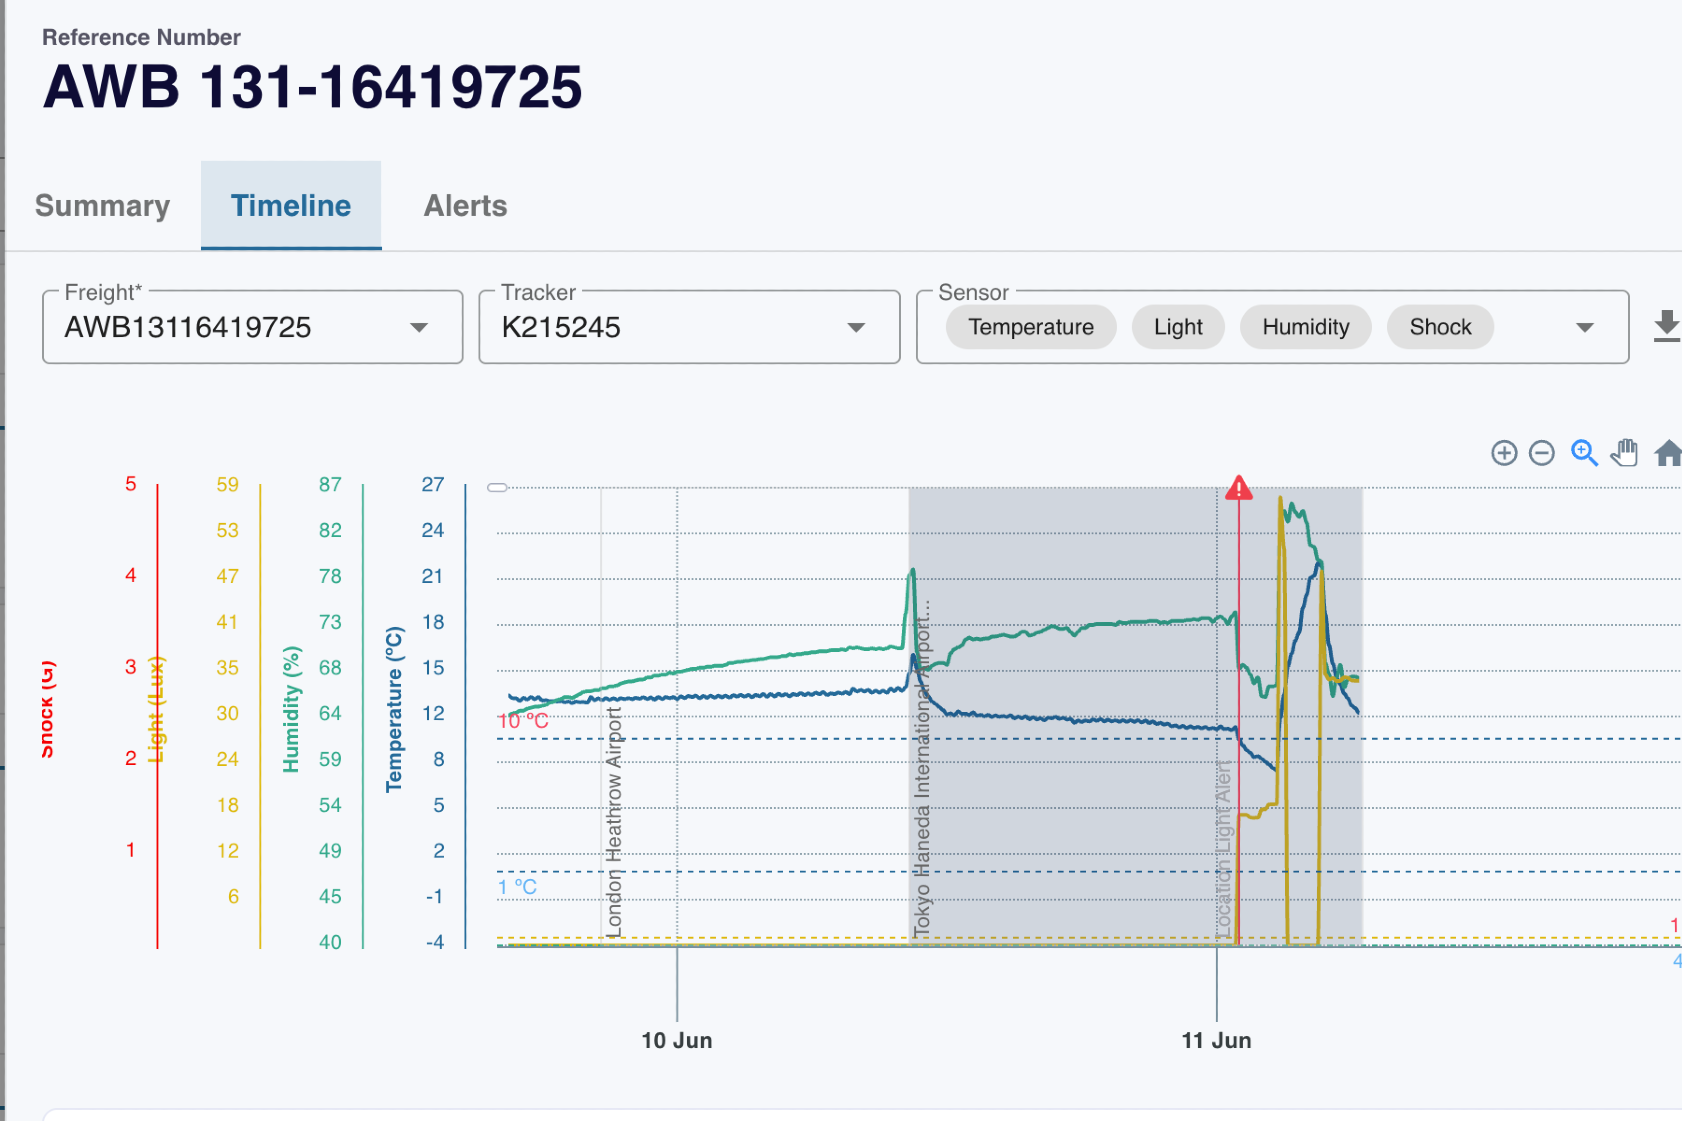Download chart data using download icon
The height and width of the screenshot is (1121, 1682).
click(x=1666, y=326)
